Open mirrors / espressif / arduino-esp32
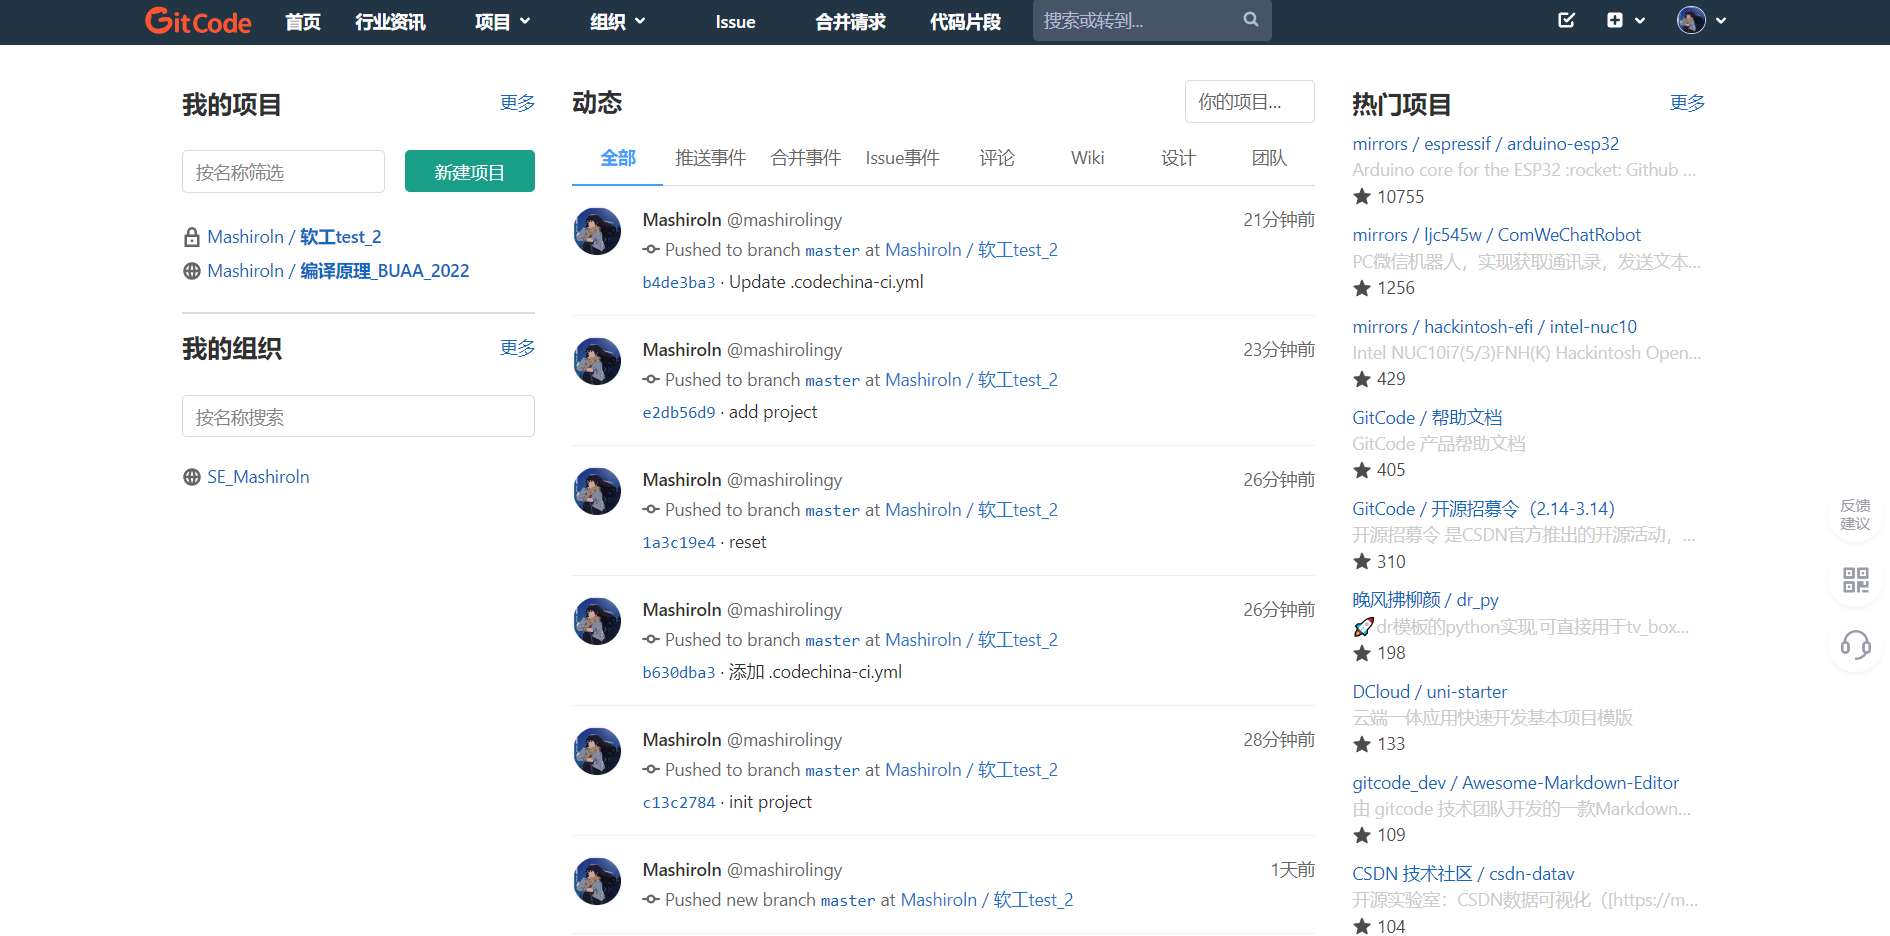Viewport: 1890px width, 936px height. 1485,144
